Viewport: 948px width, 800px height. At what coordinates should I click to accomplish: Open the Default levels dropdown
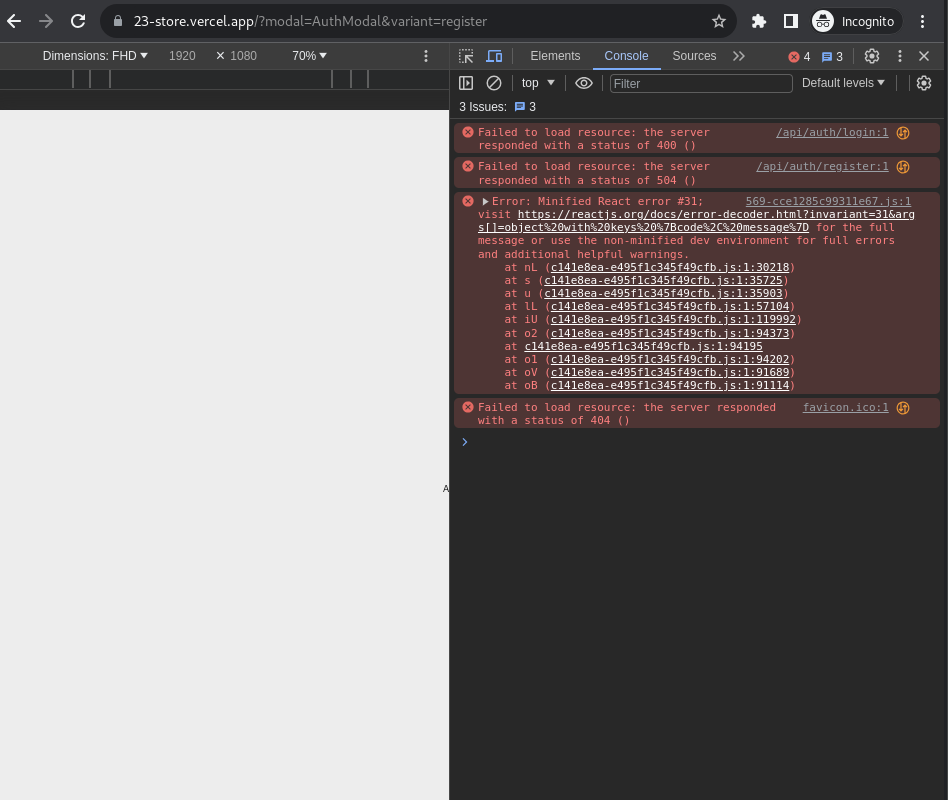[843, 83]
